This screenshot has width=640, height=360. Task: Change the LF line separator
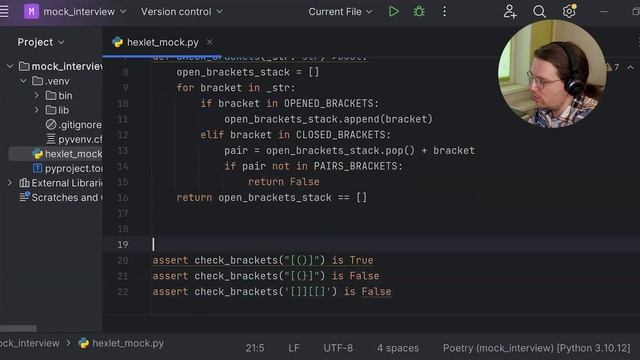293,348
